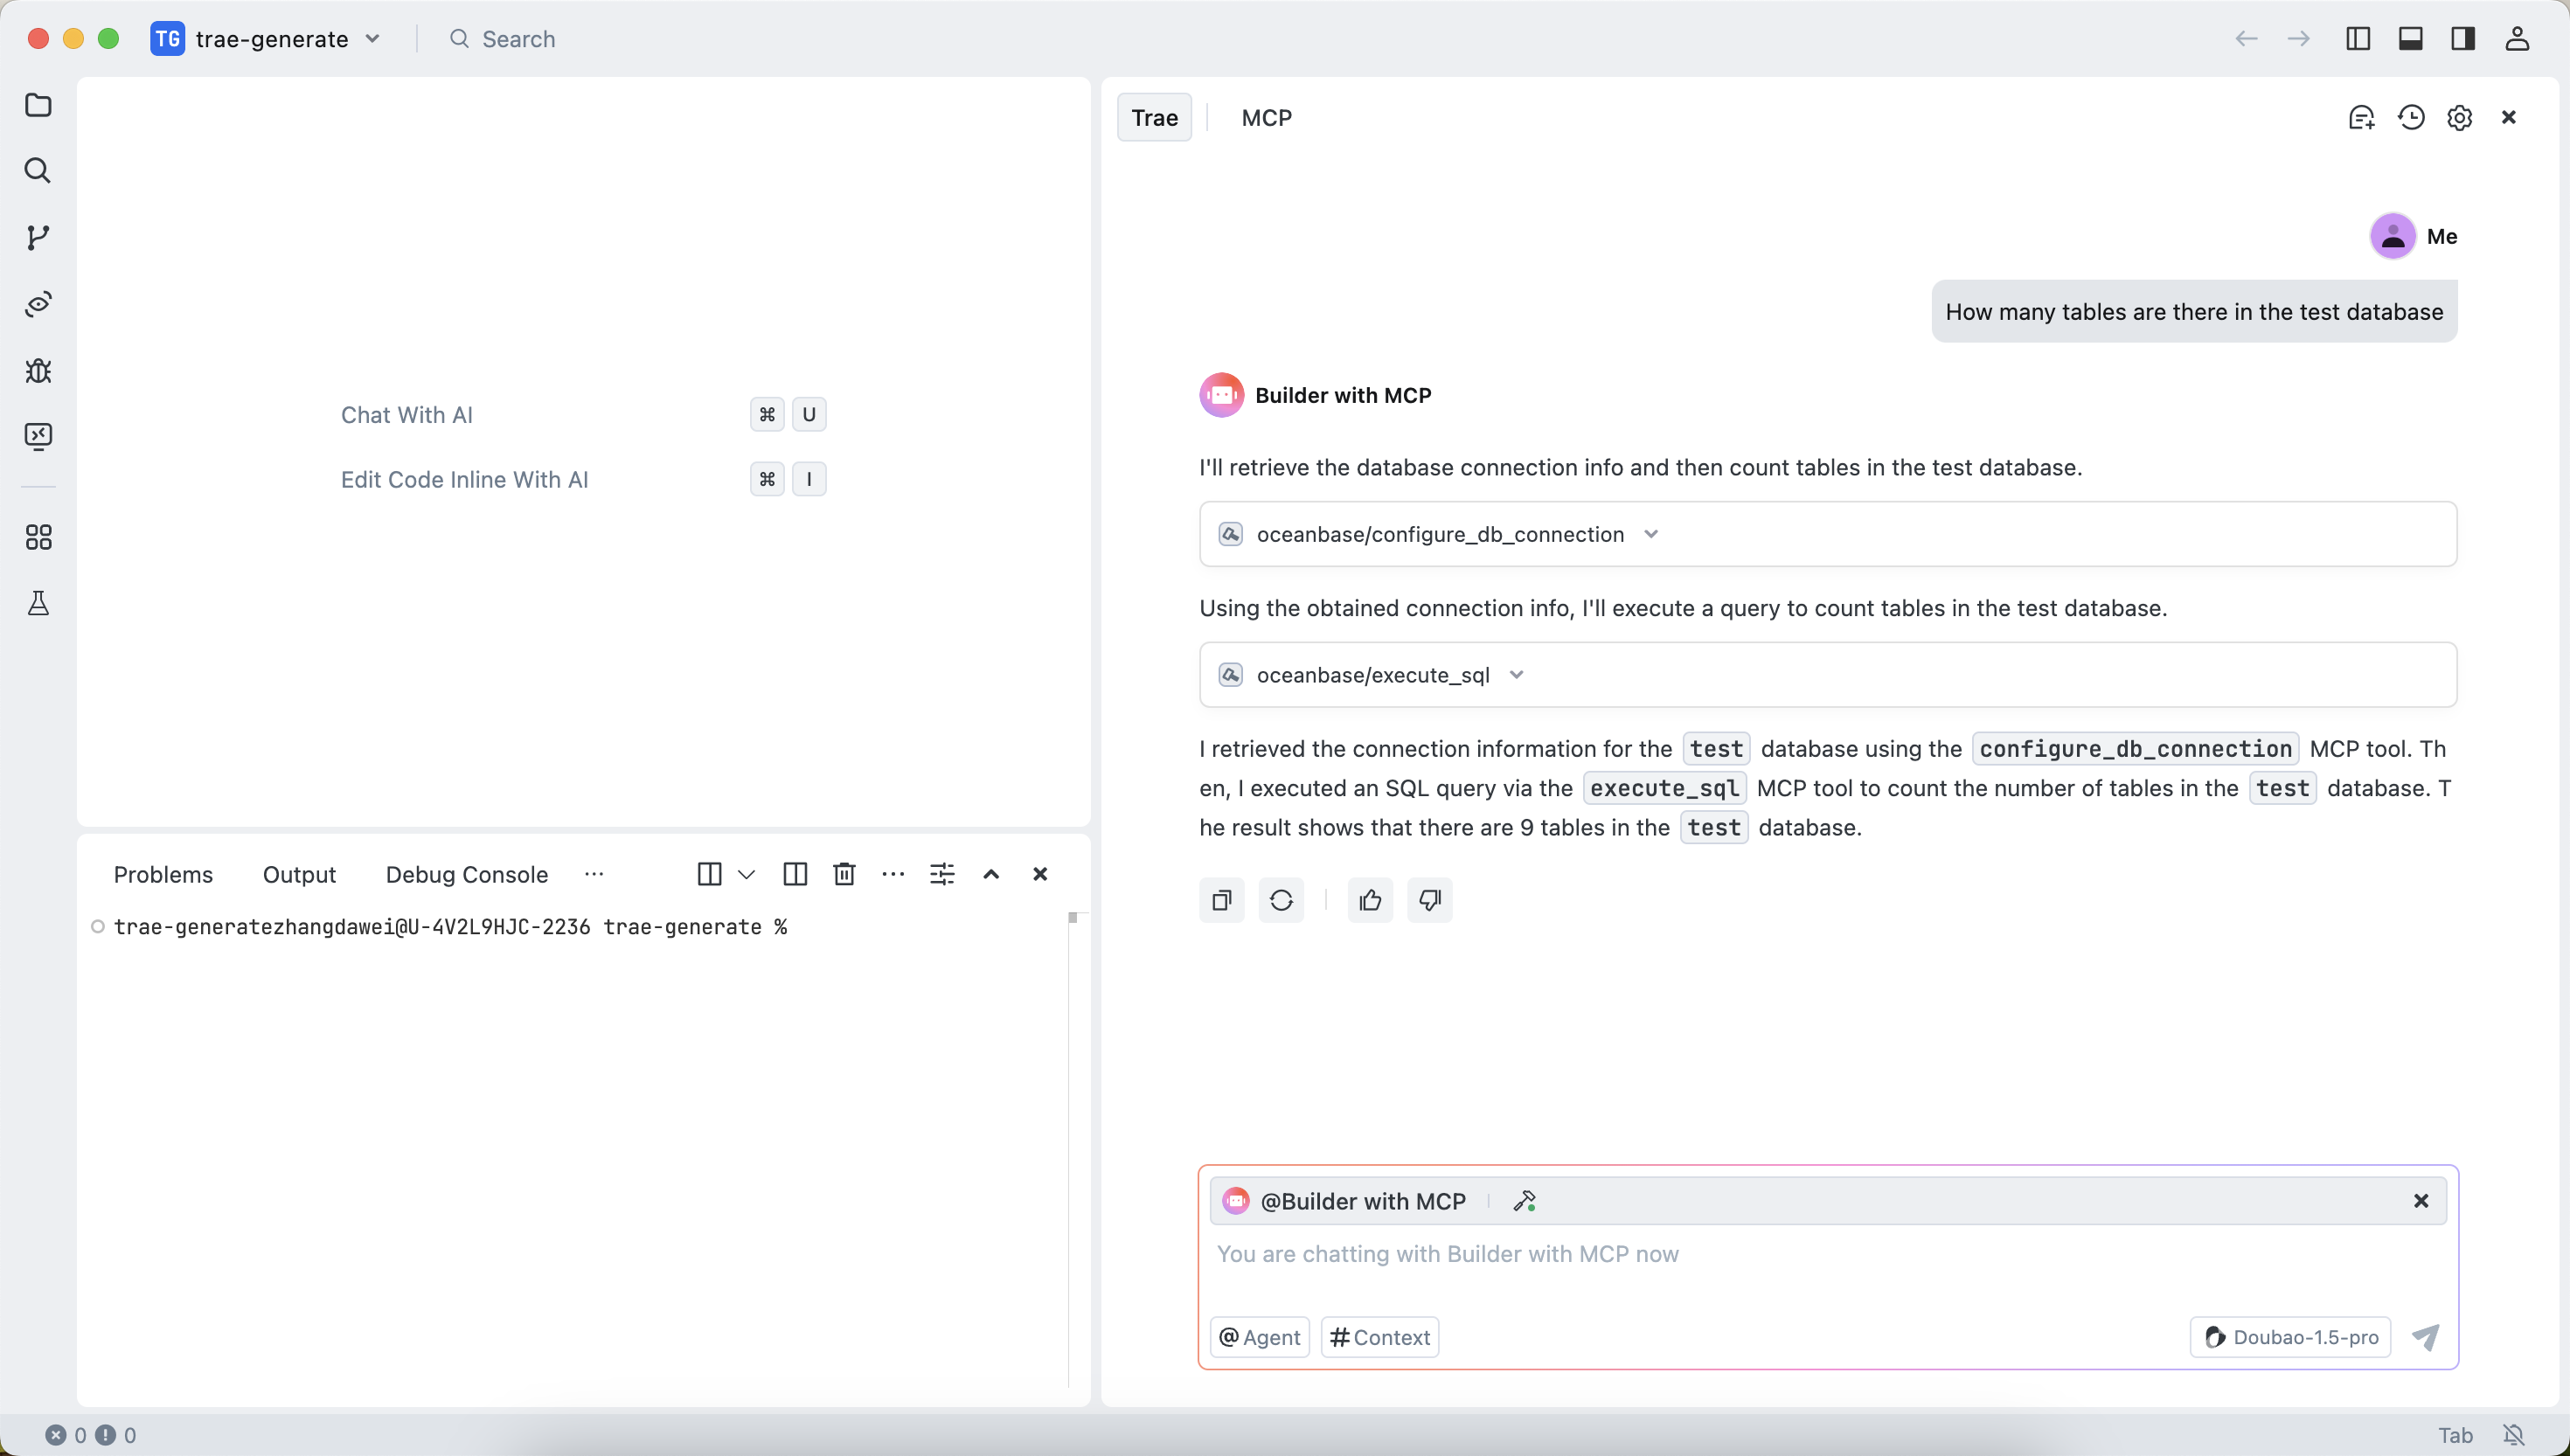Click the #Context button
The height and width of the screenshot is (1456, 2570).
[x=1379, y=1337]
